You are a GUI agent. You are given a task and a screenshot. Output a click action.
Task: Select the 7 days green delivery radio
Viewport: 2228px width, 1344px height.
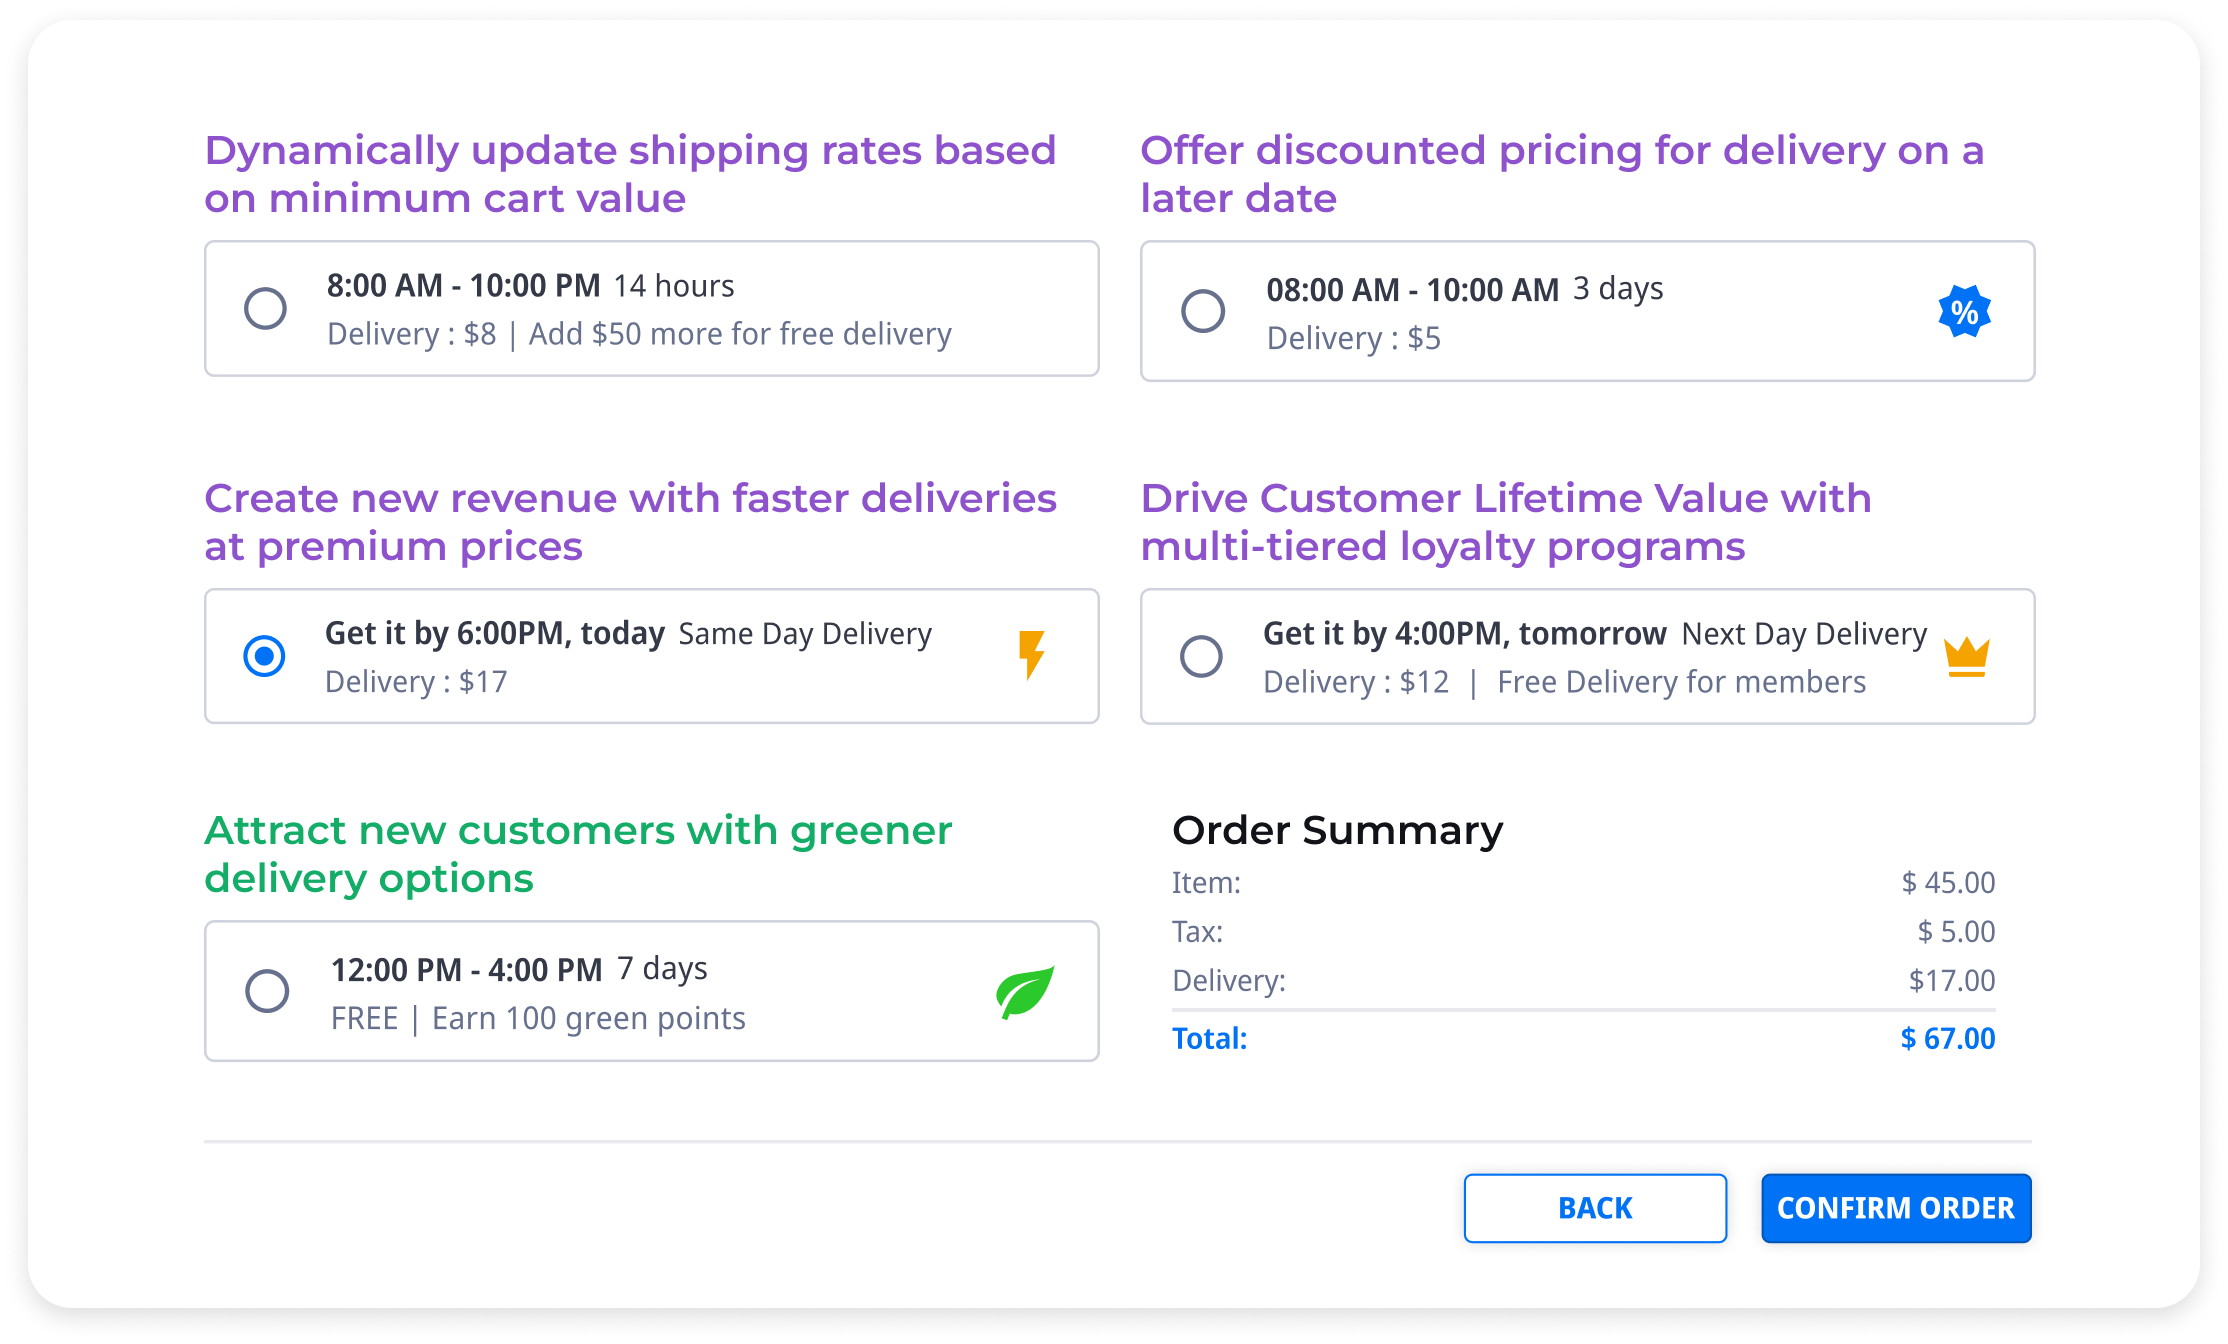pyautogui.click(x=267, y=991)
